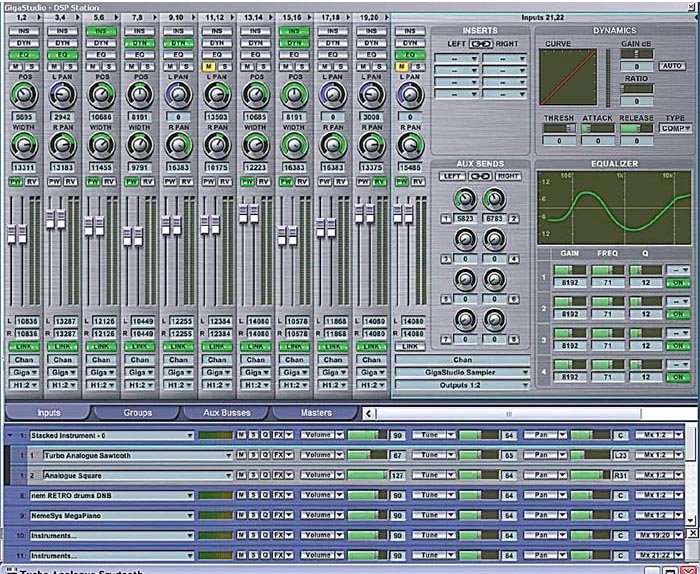
Task: Click the Volume slider on Analogue Square row
Action: click(x=367, y=475)
